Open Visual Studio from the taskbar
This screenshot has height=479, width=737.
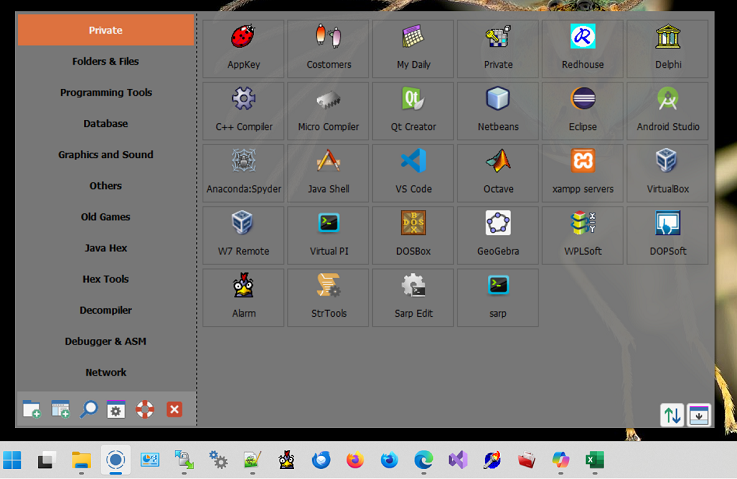pos(458,460)
